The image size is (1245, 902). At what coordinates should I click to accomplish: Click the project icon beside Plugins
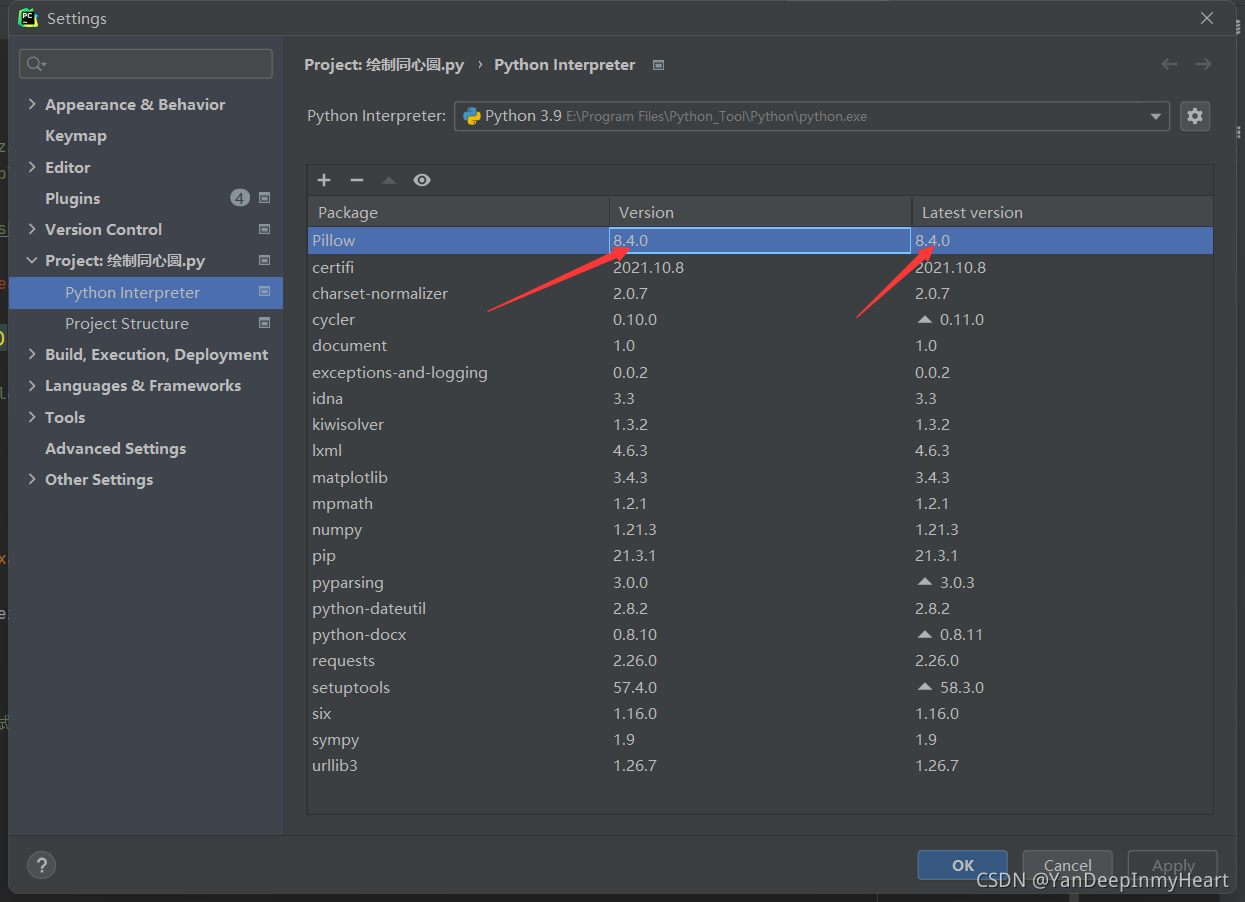click(x=264, y=198)
